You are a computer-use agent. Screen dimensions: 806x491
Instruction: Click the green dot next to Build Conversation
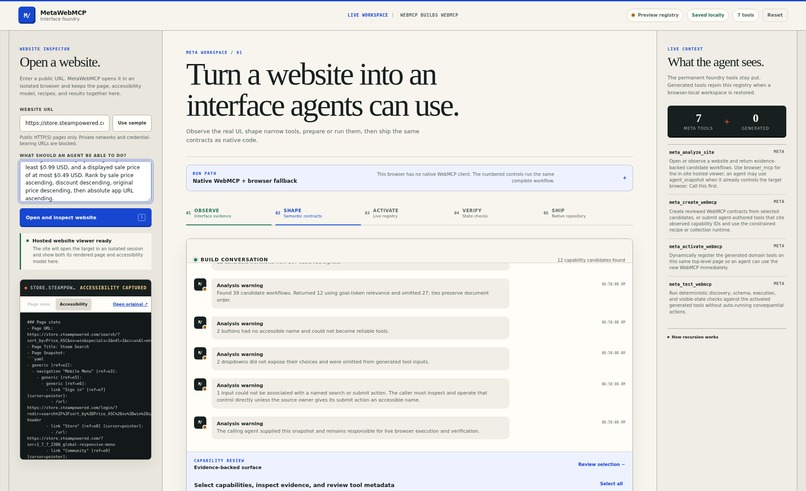tap(195, 260)
